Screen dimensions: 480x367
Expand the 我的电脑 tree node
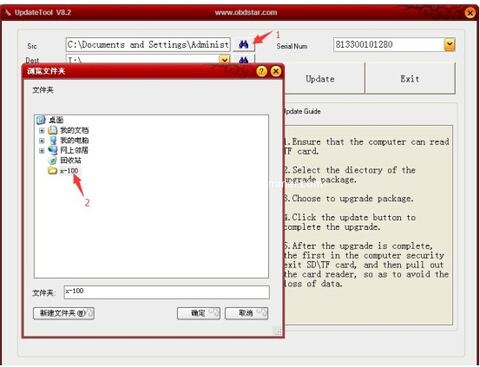click(42, 140)
